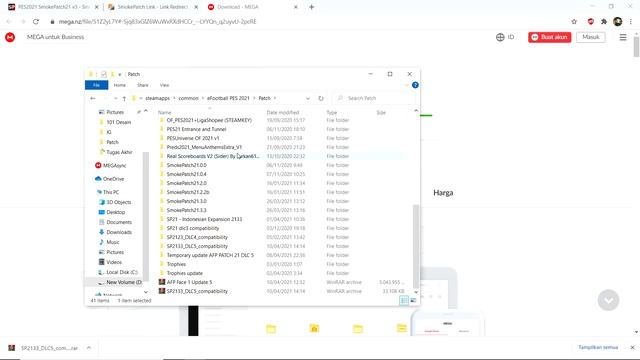Go back in File Explorer
640x360 pixels.
(x=93, y=98)
